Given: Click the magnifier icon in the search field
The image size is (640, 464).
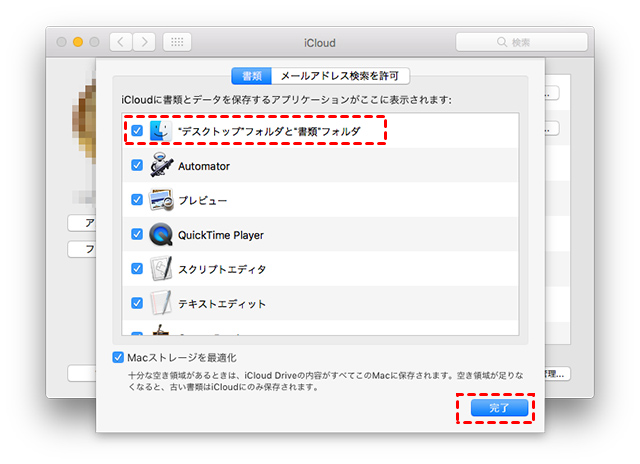Looking at the screenshot, I should pyautogui.click(x=502, y=42).
